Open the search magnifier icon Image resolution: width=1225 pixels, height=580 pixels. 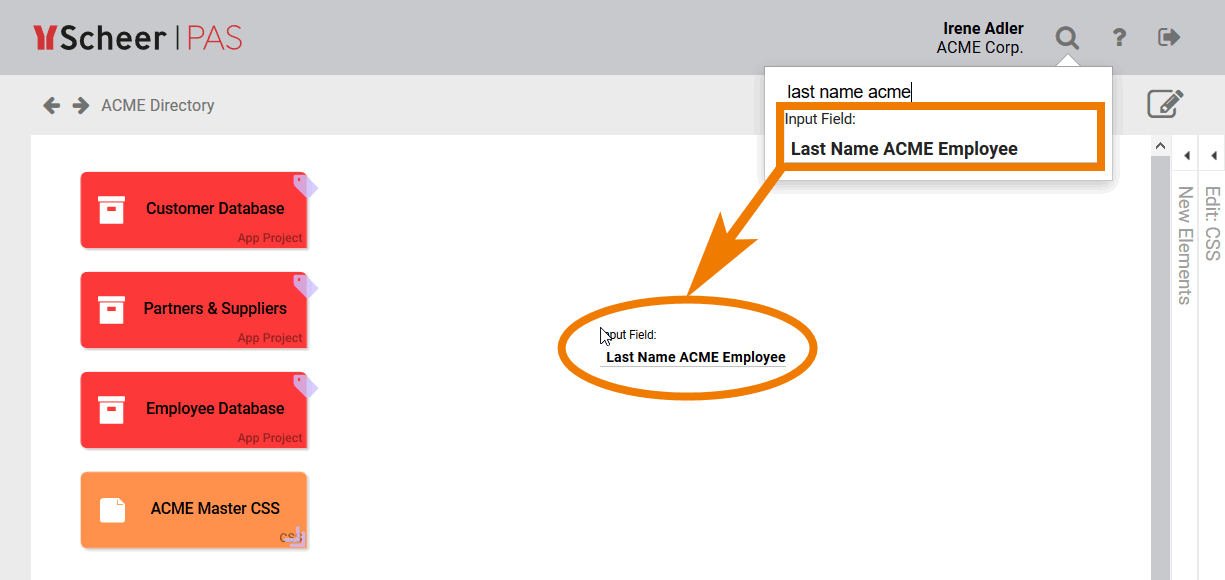1068,38
